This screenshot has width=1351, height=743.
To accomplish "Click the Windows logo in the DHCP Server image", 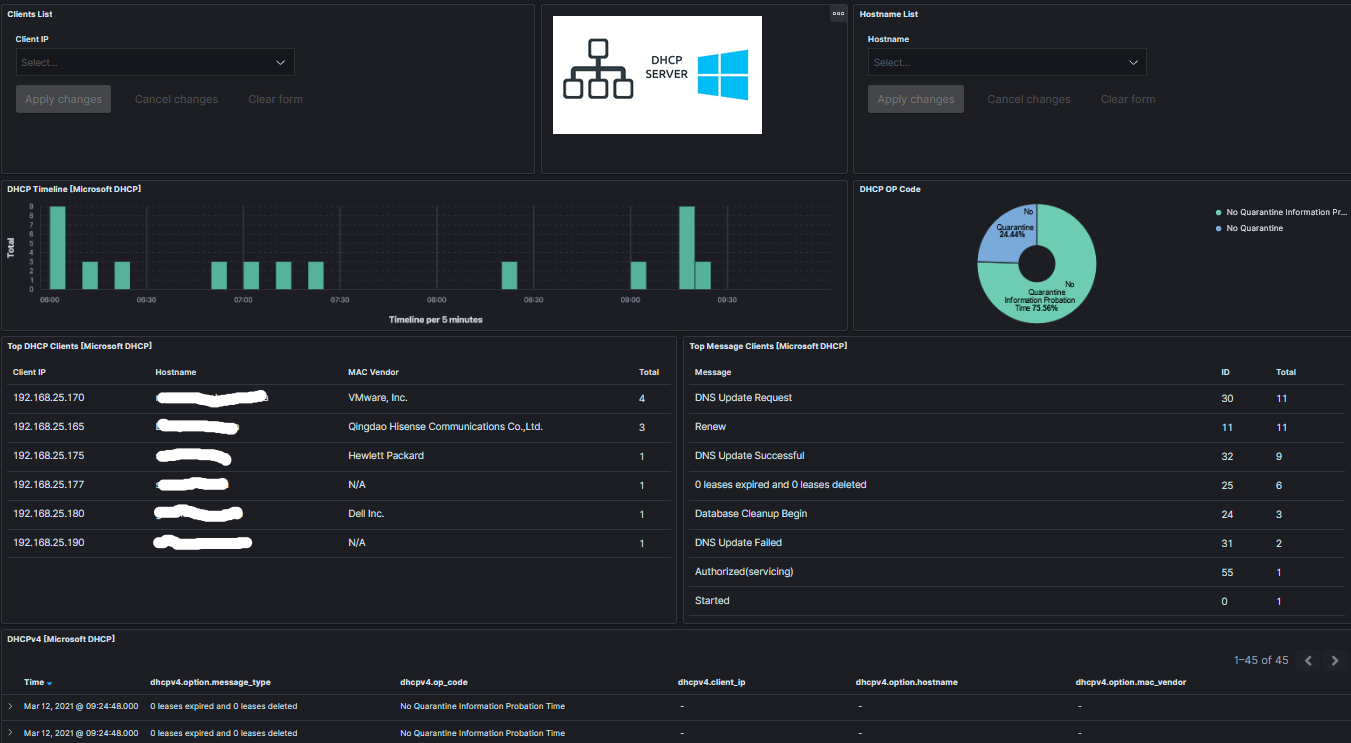I will 722,75.
